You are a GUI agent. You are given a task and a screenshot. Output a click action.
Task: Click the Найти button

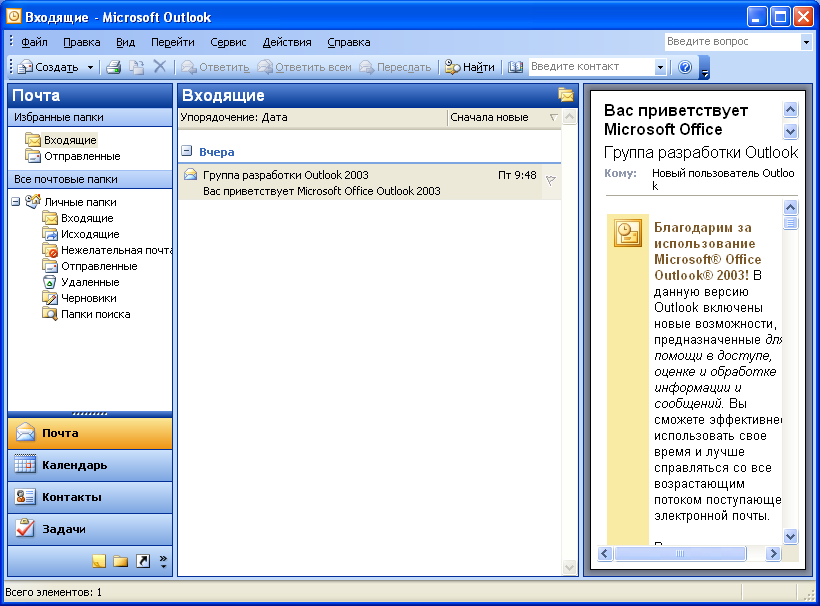(x=469, y=67)
